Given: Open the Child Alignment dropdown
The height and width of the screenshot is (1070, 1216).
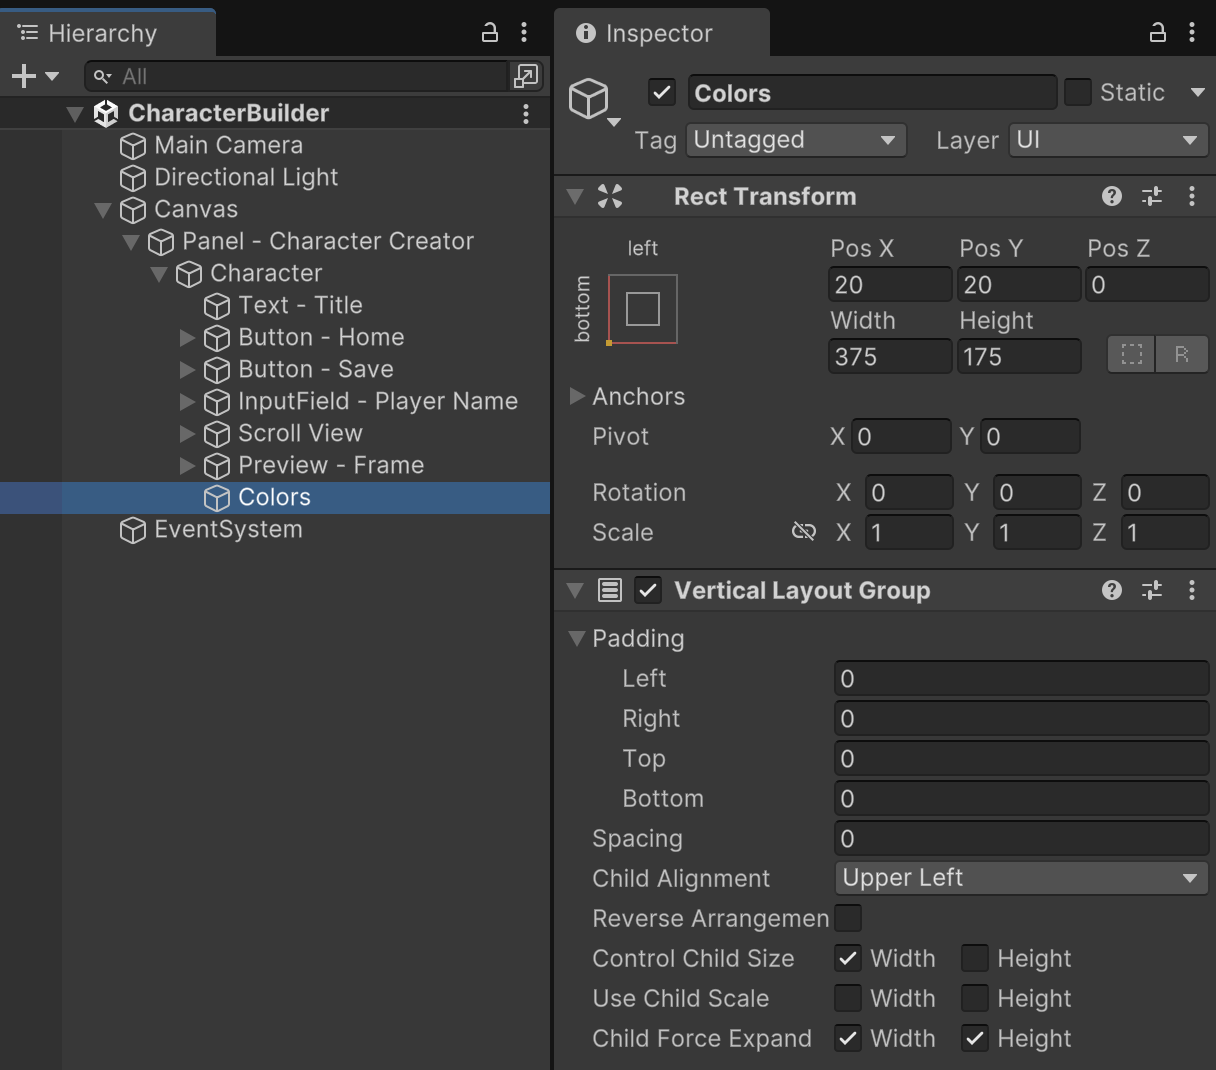Looking at the screenshot, I should [x=1020, y=878].
